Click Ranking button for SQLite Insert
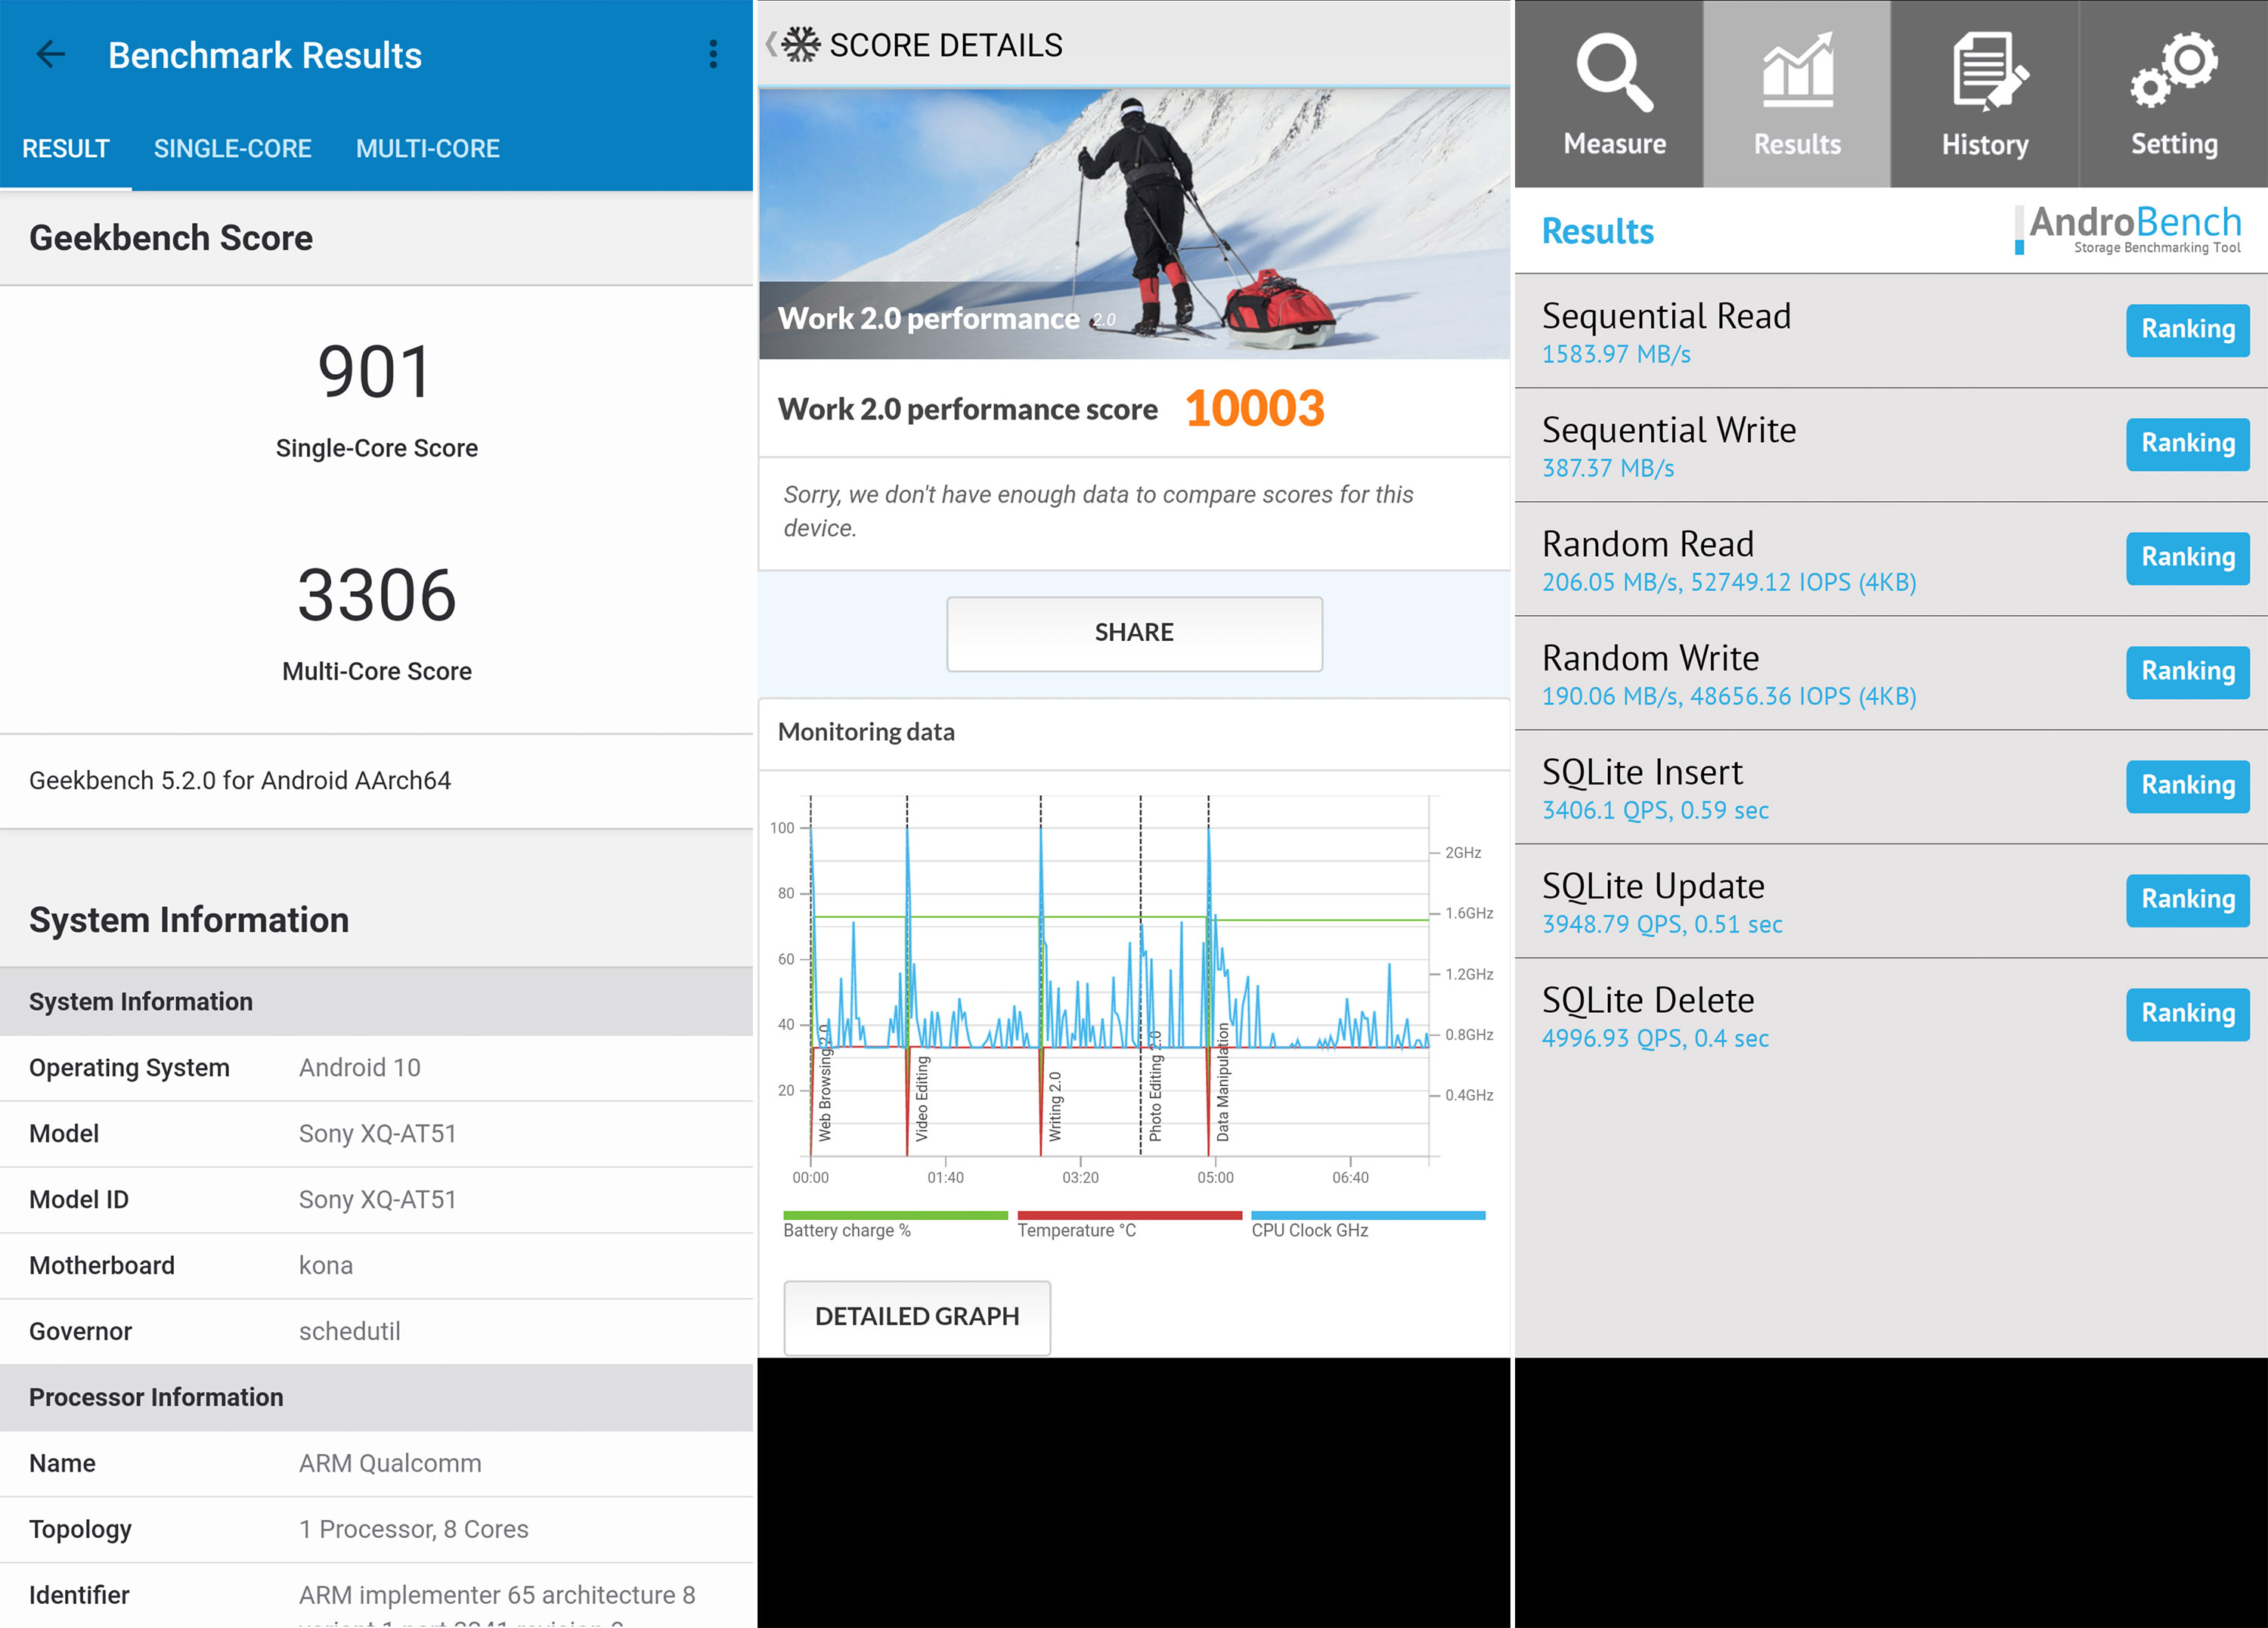This screenshot has width=2268, height=1628. point(2188,785)
